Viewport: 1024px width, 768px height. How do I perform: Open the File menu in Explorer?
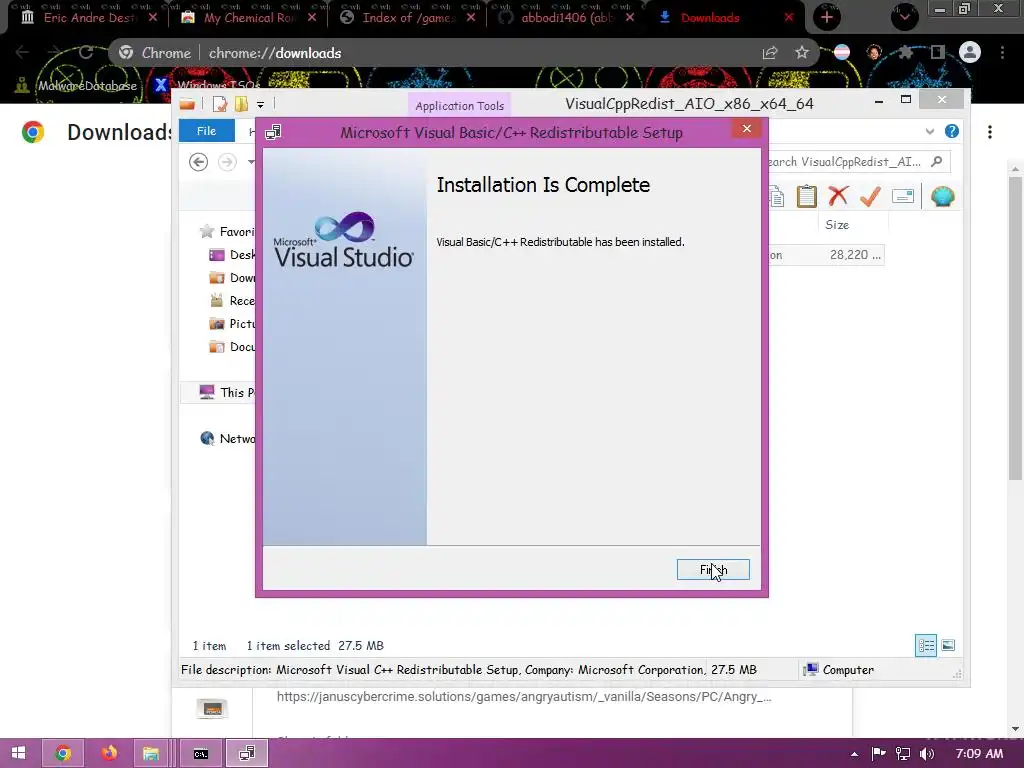206,131
